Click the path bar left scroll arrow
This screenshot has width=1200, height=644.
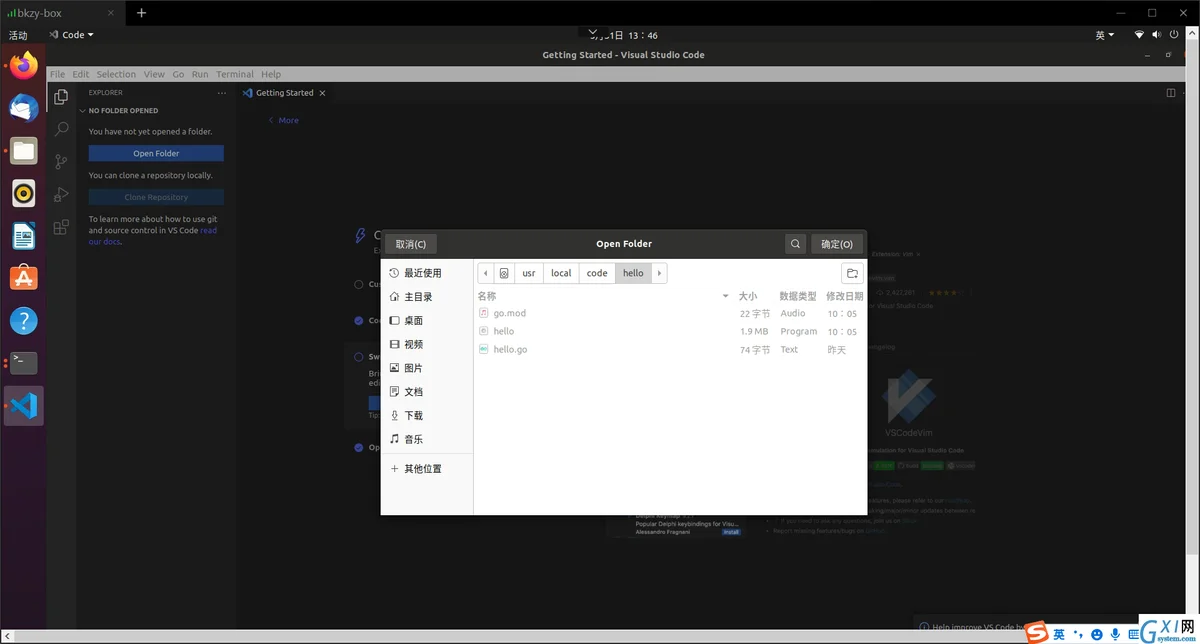pyautogui.click(x=486, y=273)
